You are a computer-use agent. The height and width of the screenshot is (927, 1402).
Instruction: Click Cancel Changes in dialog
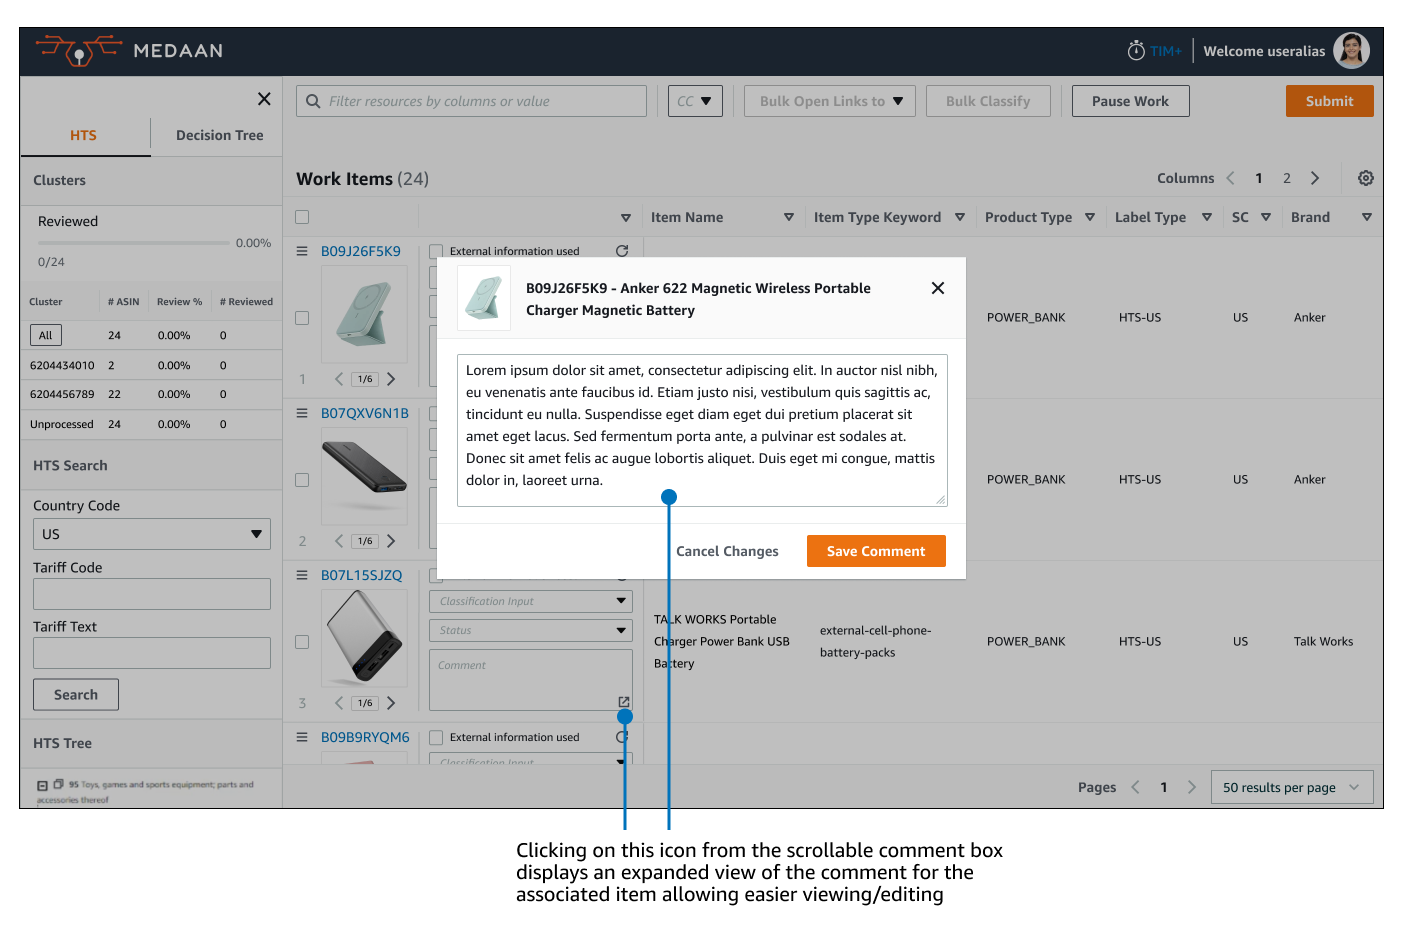[727, 551]
